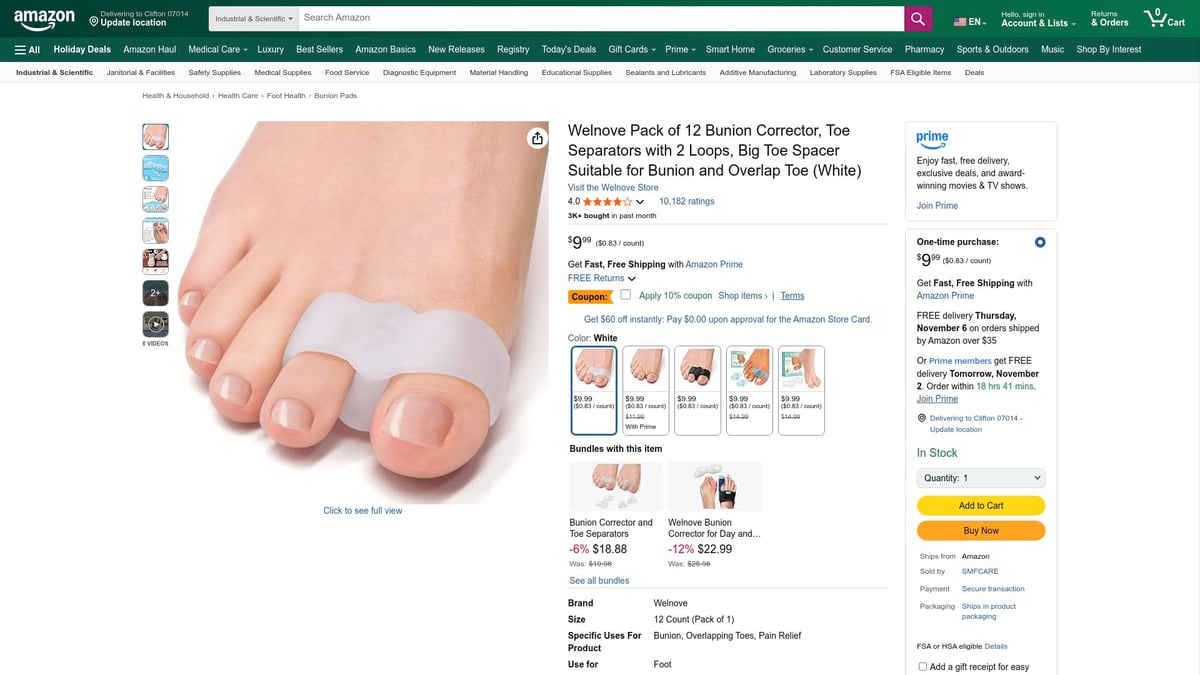Click the share icon on product image
1200x675 pixels.
pos(537,138)
